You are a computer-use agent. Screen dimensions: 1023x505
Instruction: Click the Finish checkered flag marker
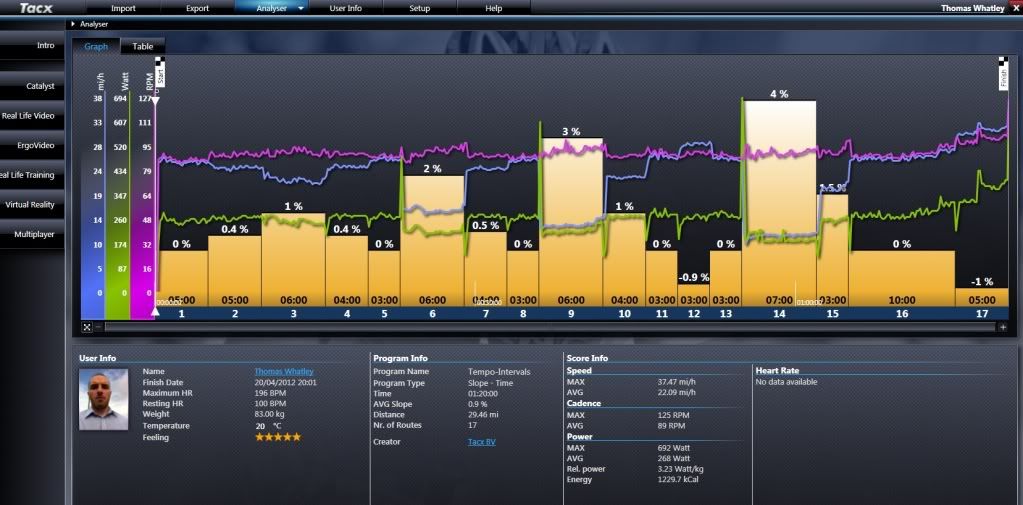click(x=1002, y=74)
